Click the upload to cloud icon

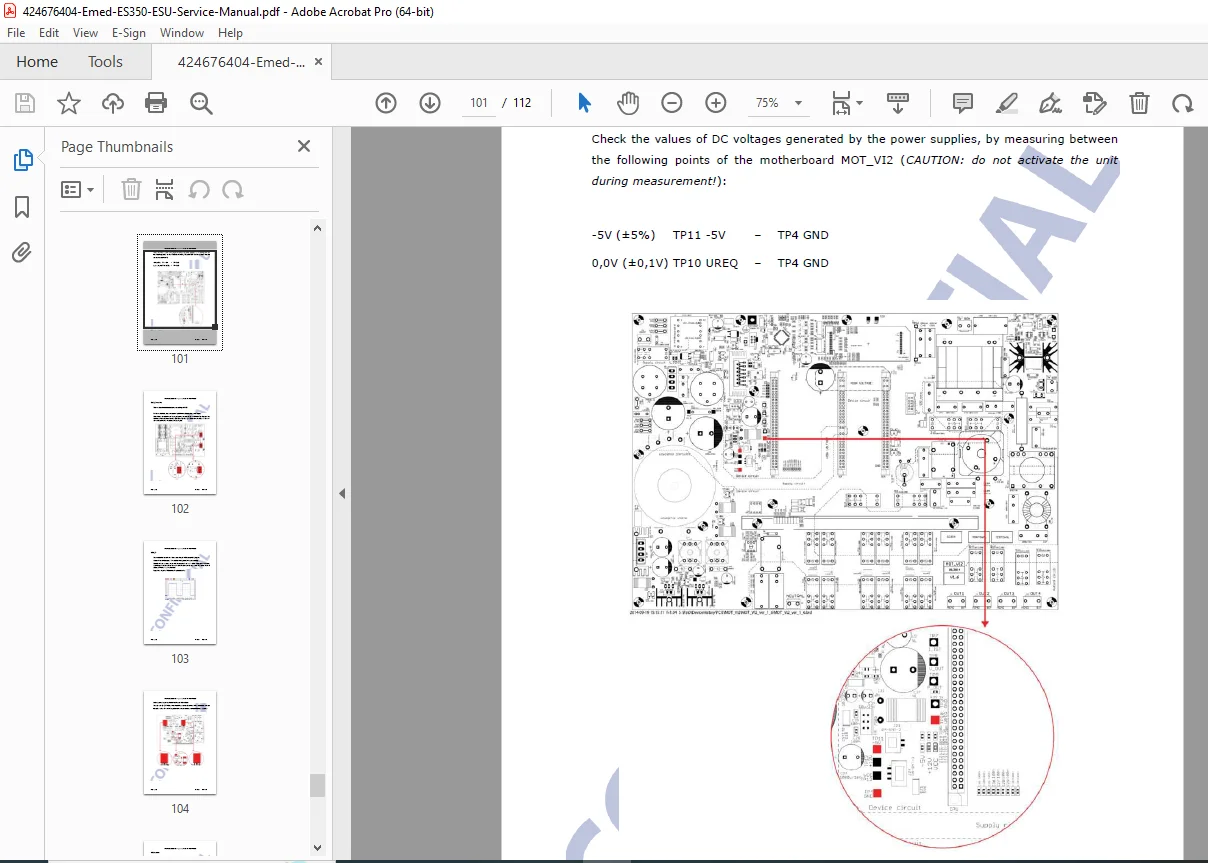click(x=113, y=103)
